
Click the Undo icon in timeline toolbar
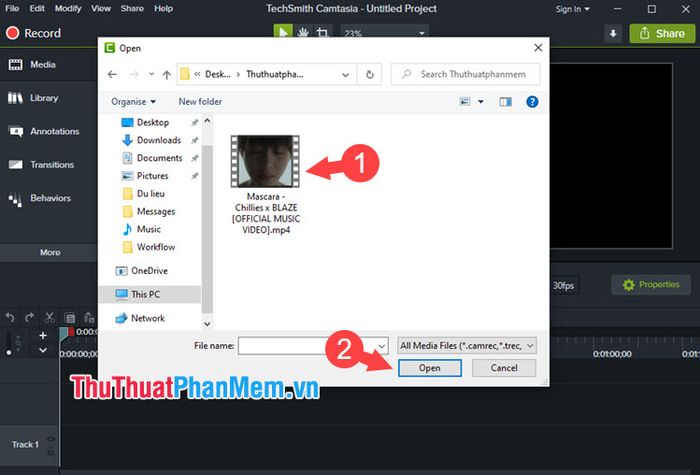pyautogui.click(x=10, y=318)
